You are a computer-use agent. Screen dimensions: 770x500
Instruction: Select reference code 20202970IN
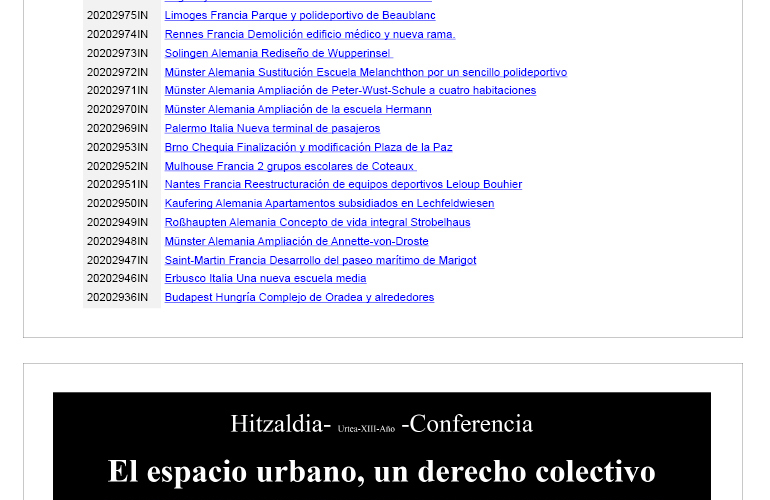117,110
